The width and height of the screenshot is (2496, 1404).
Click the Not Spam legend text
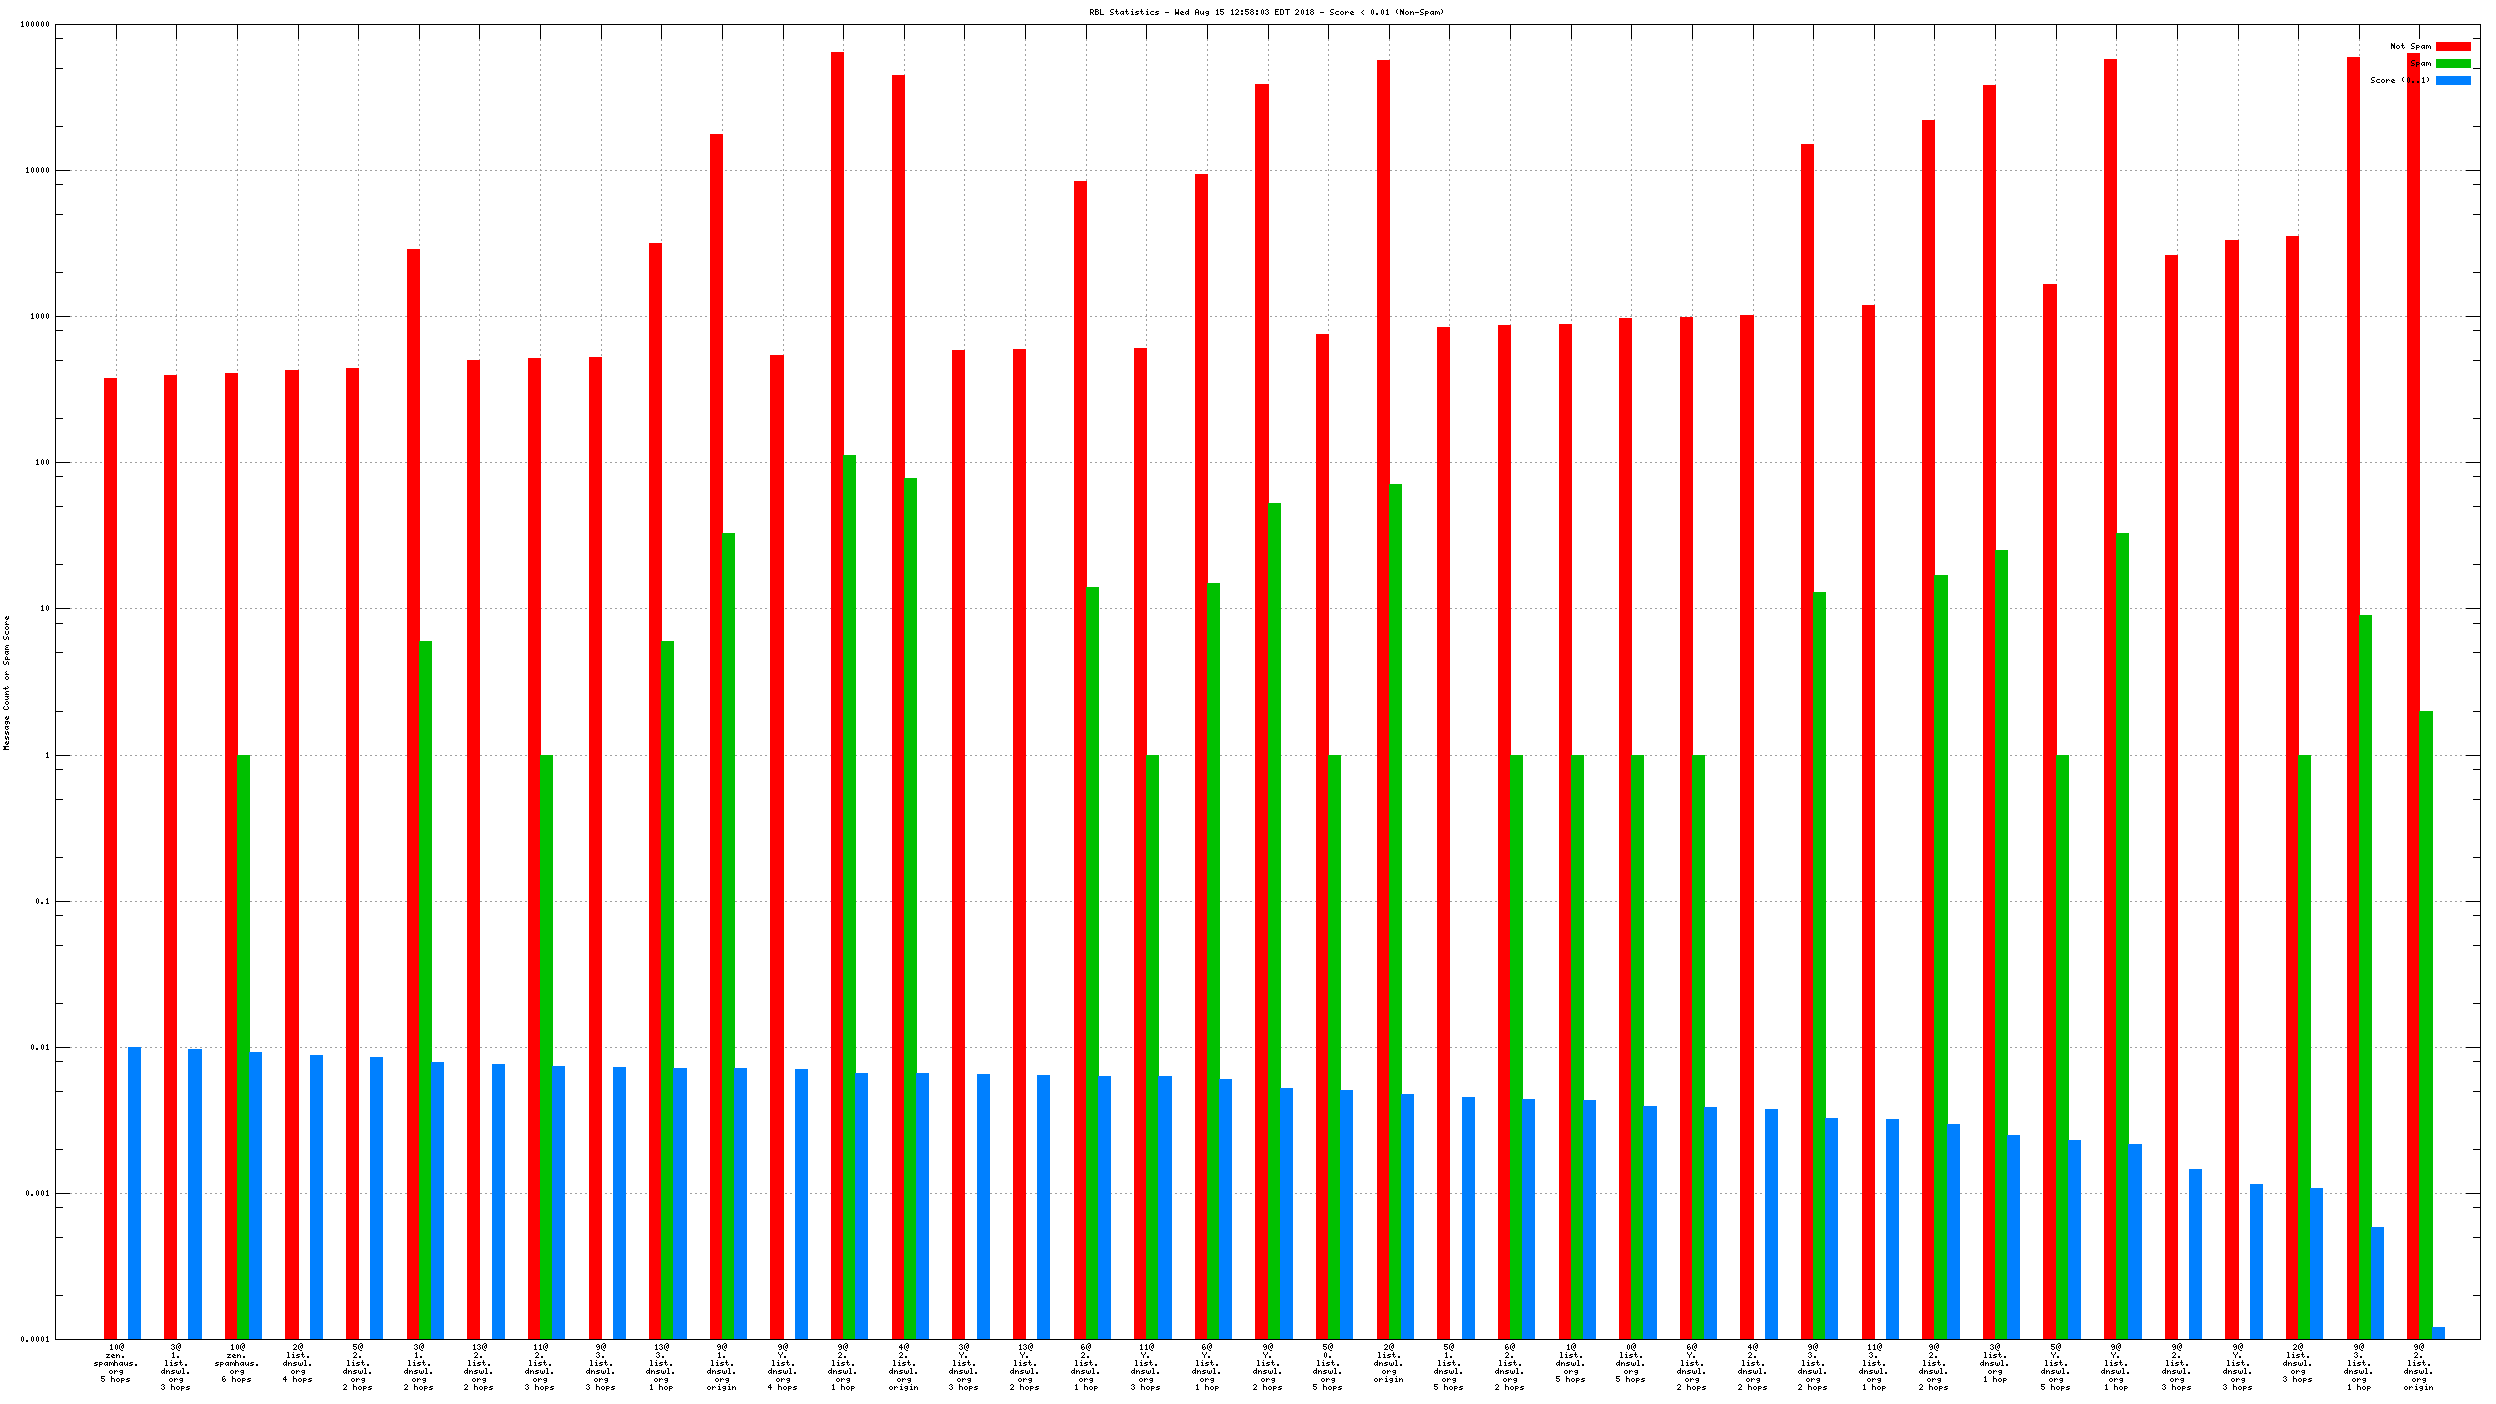point(2410,46)
